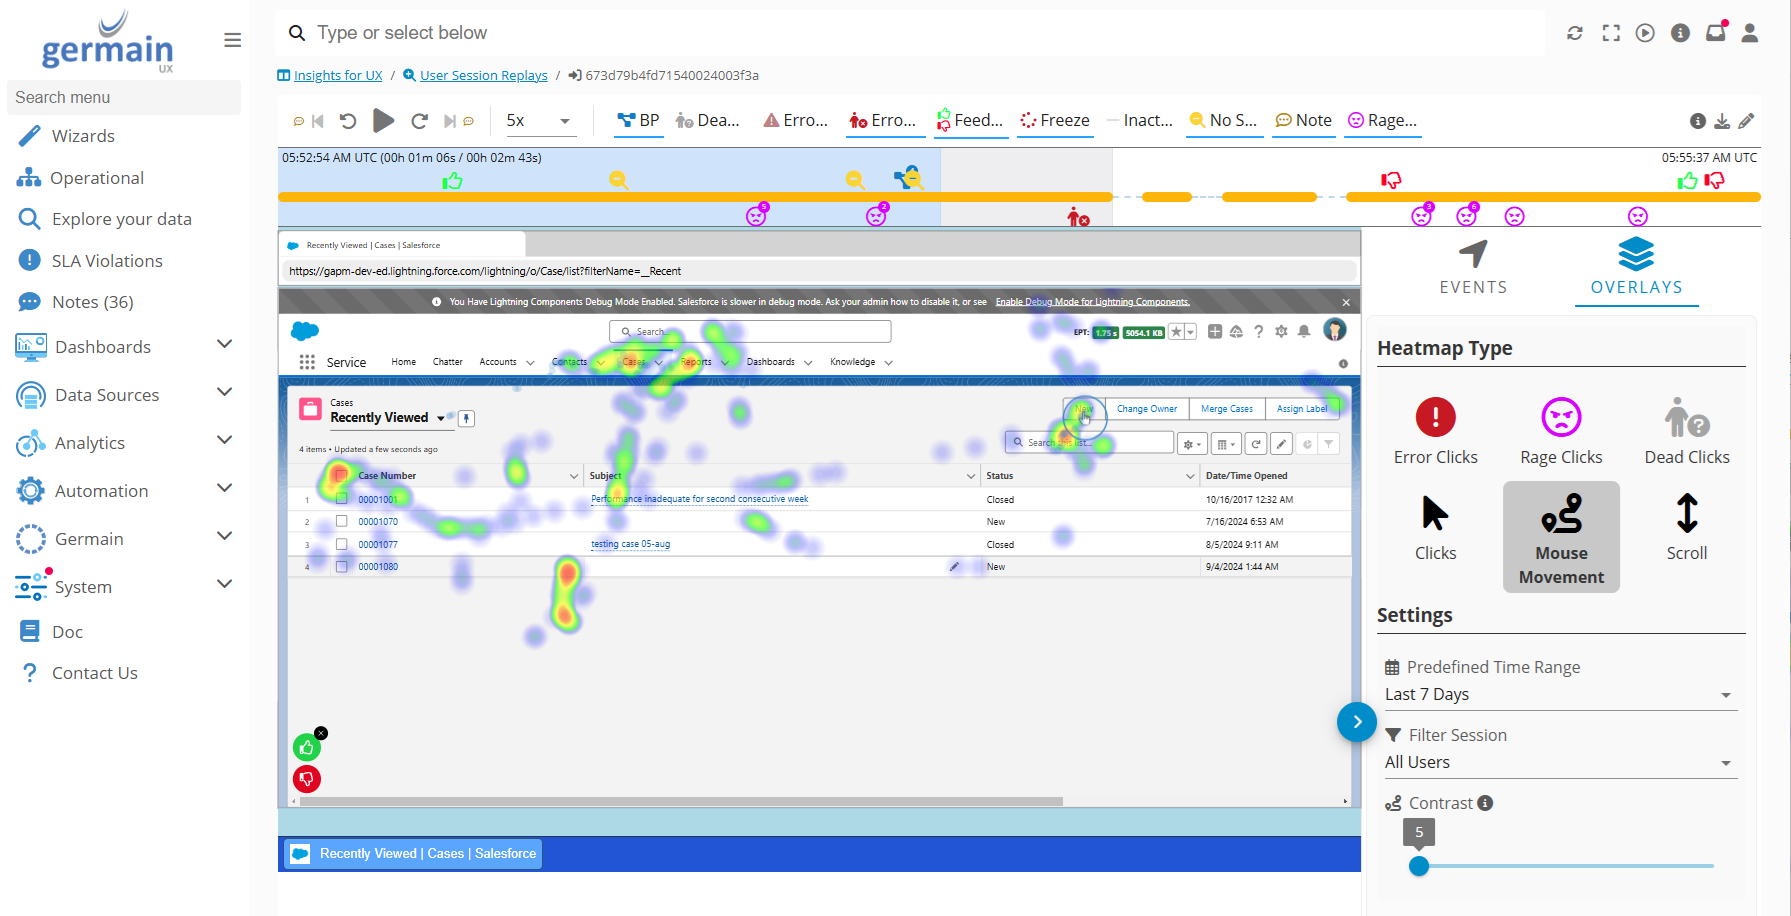Click the Contrast slider handle
This screenshot has height=916, width=1791.
(x=1418, y=866)
